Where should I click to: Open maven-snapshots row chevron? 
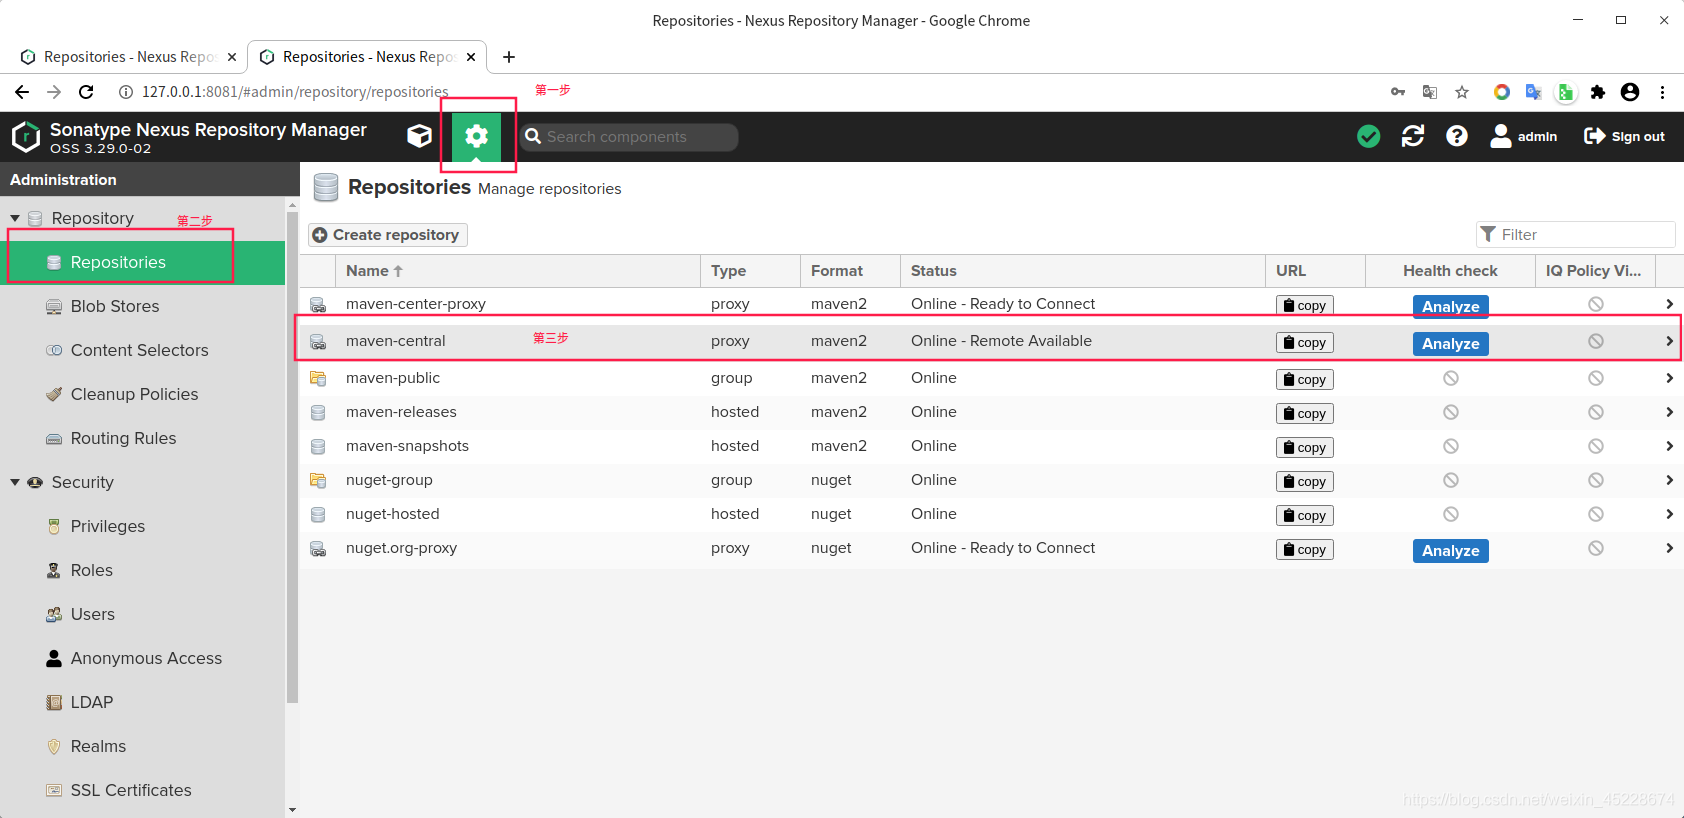(x=1669, y=446)
